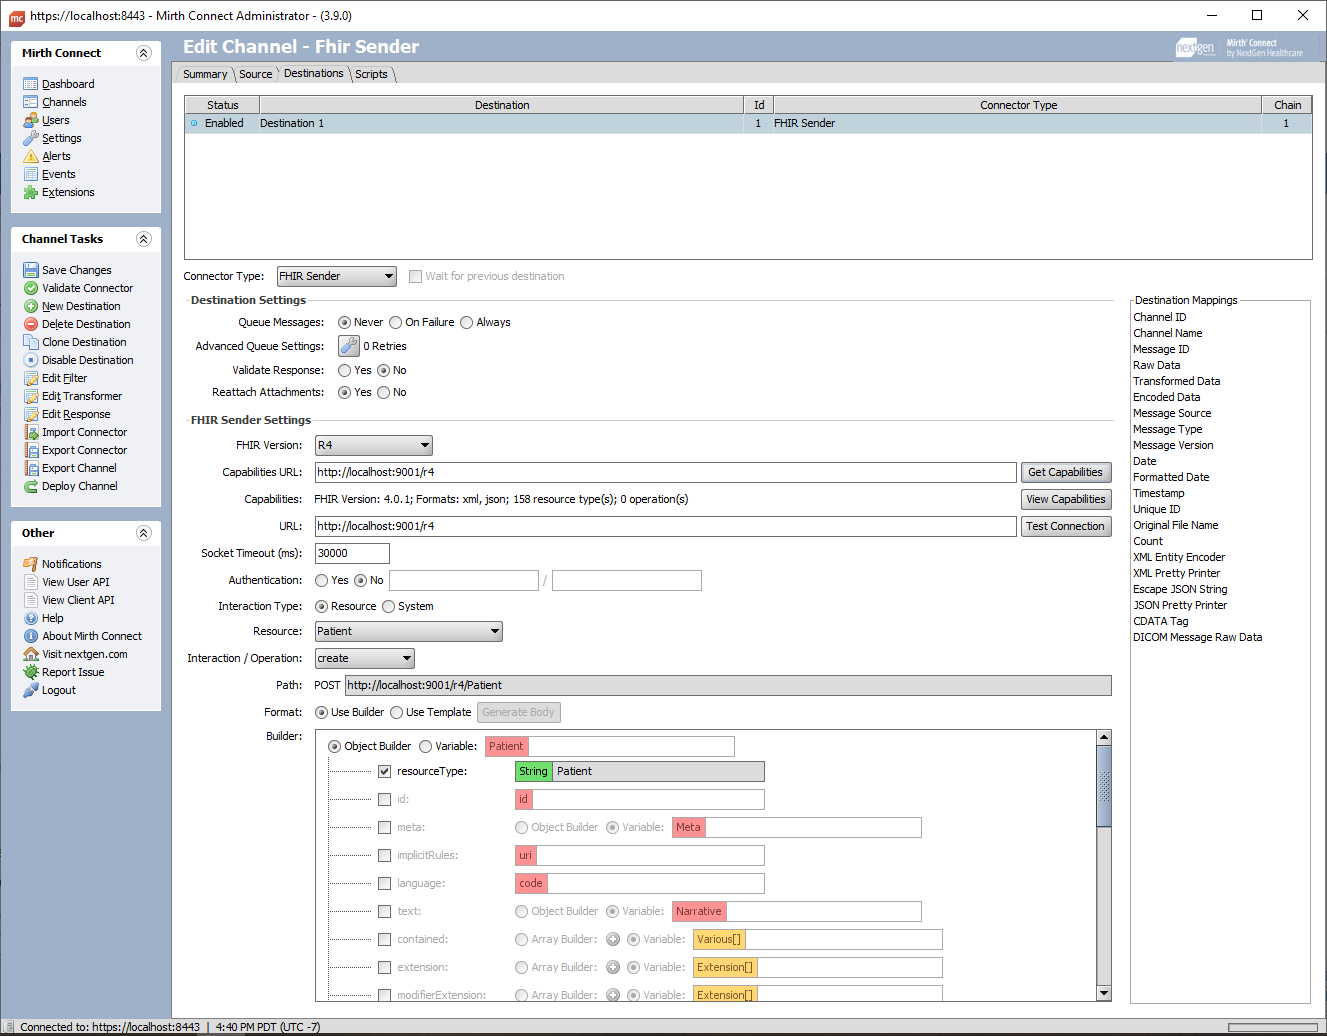Check the meta field checkbox
Screen dimensions: 1327x1036
[x=384, y=827]
